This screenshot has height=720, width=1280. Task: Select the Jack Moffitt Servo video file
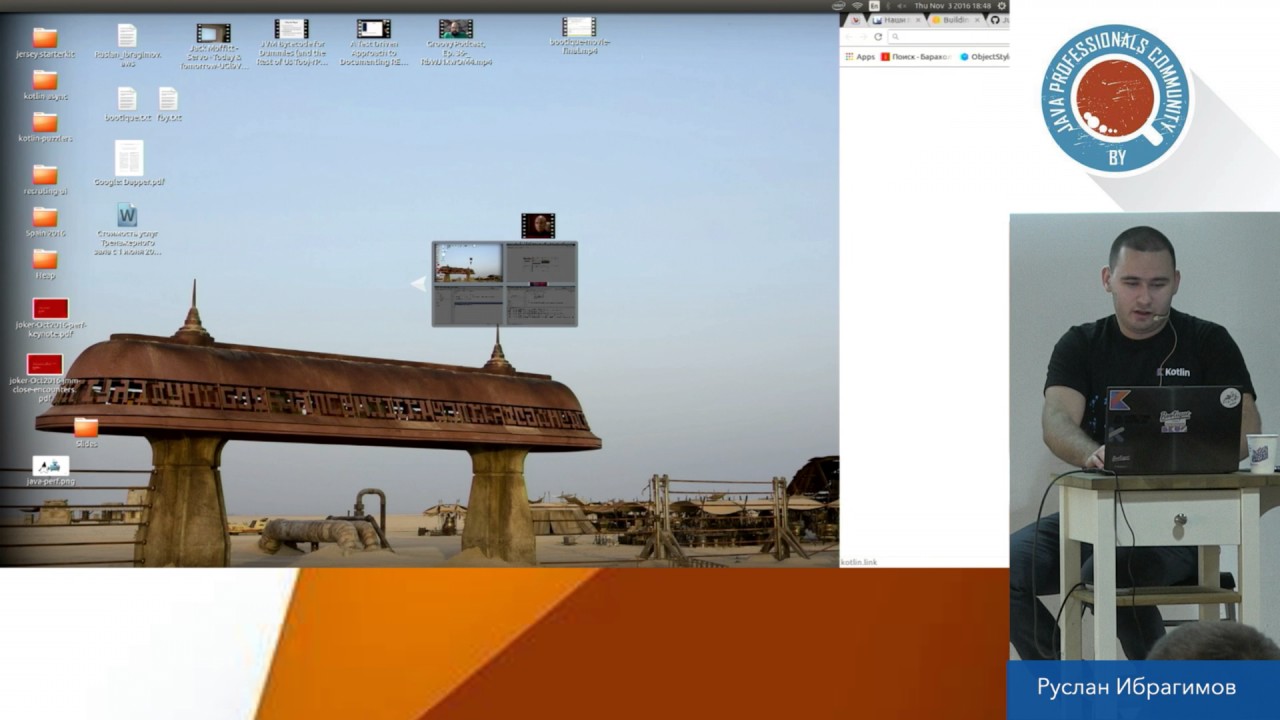[213, 33]
